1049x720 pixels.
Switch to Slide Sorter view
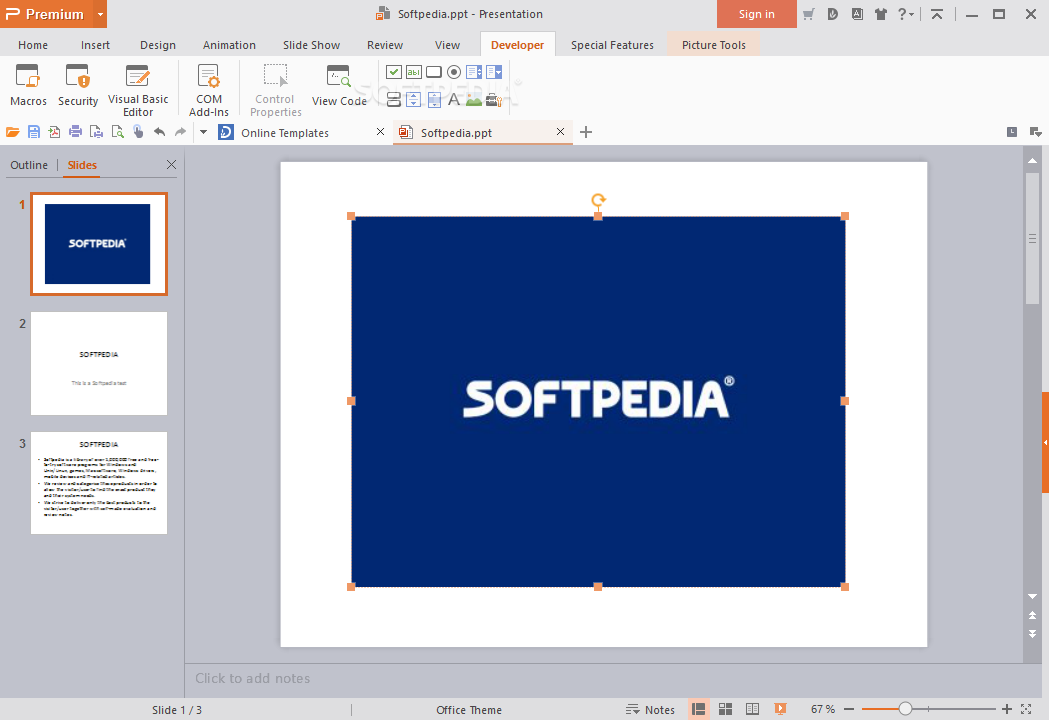pyautogui.click(x=725, y=709)
